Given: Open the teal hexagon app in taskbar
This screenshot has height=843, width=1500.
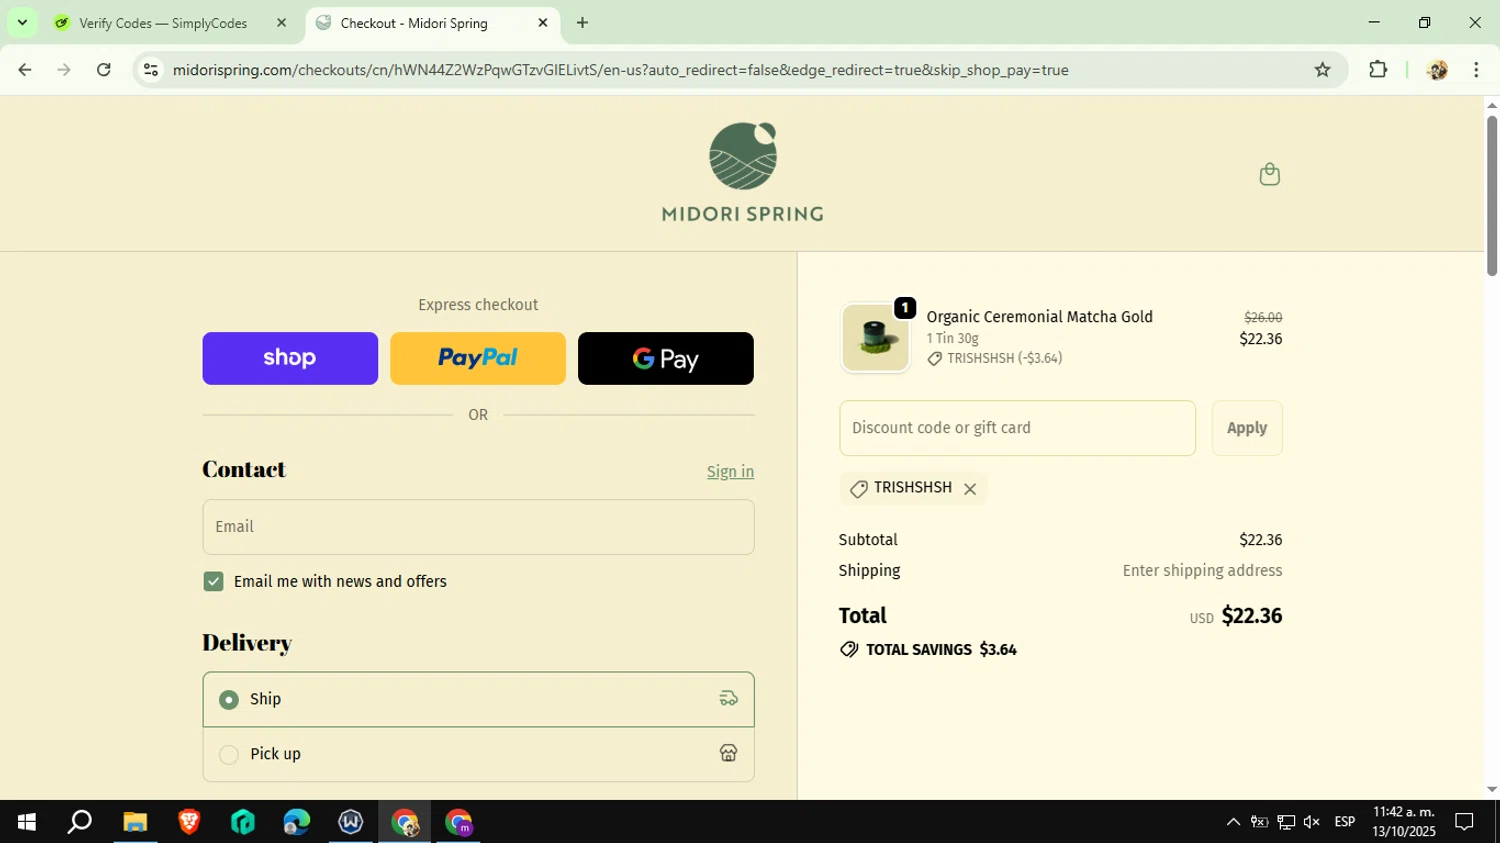Looking at the screenshot, I should pos(243,822).
